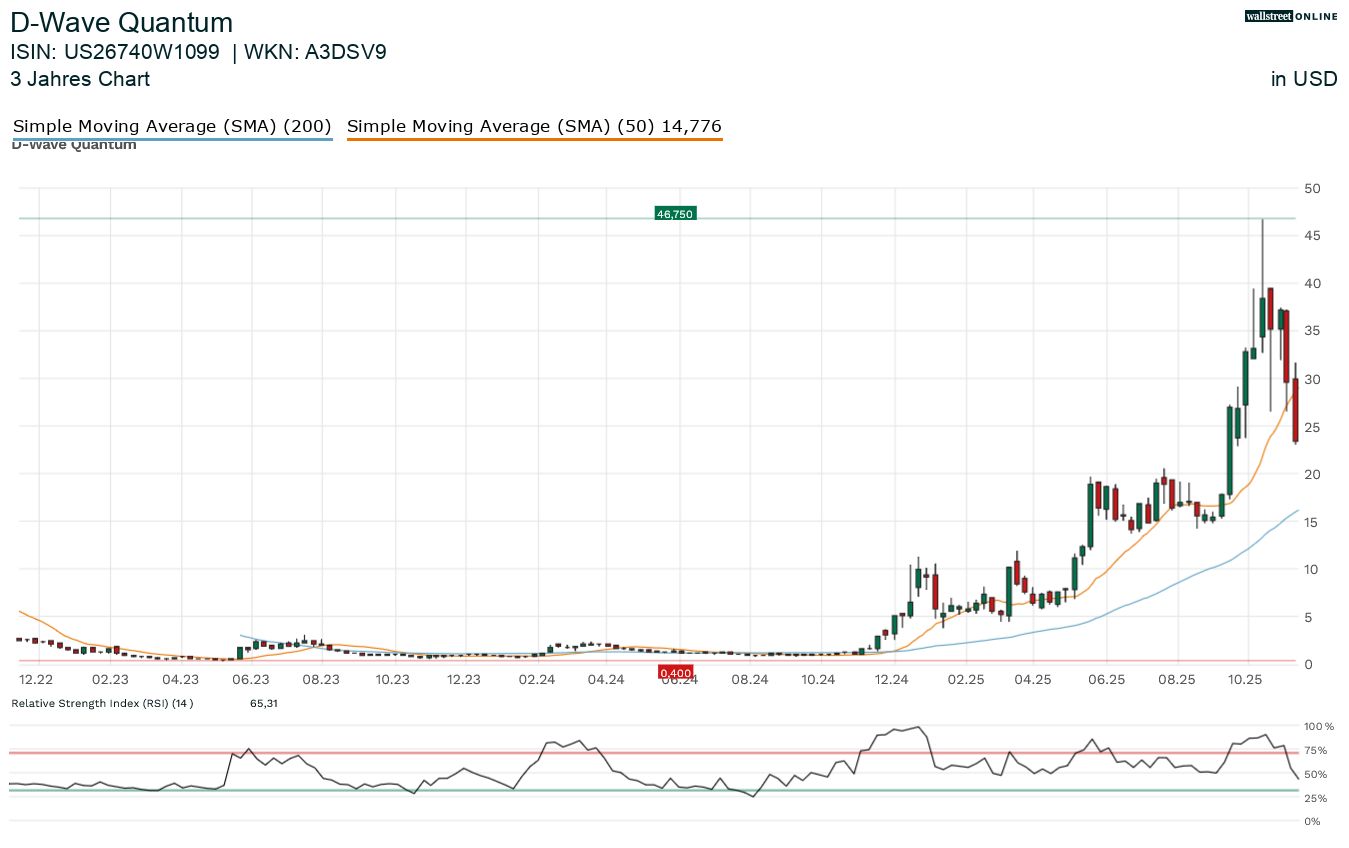
Task: Click the 3 Jahres Chart period label
Action: [x=80, y=79]
